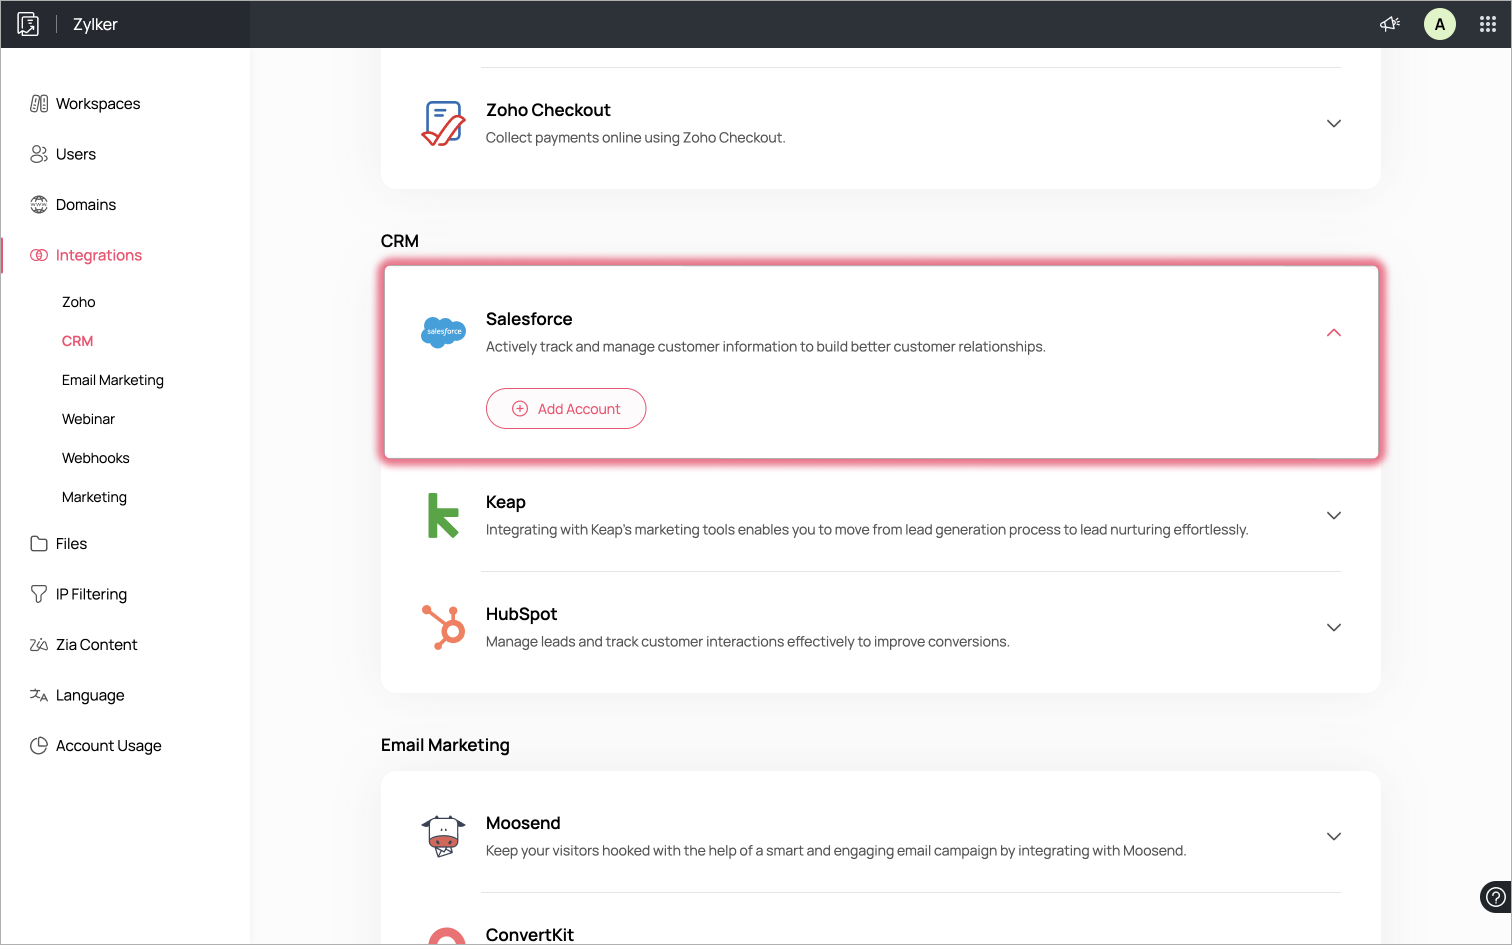
Task: Click the Domains globe icon
Action: (39, 205)
